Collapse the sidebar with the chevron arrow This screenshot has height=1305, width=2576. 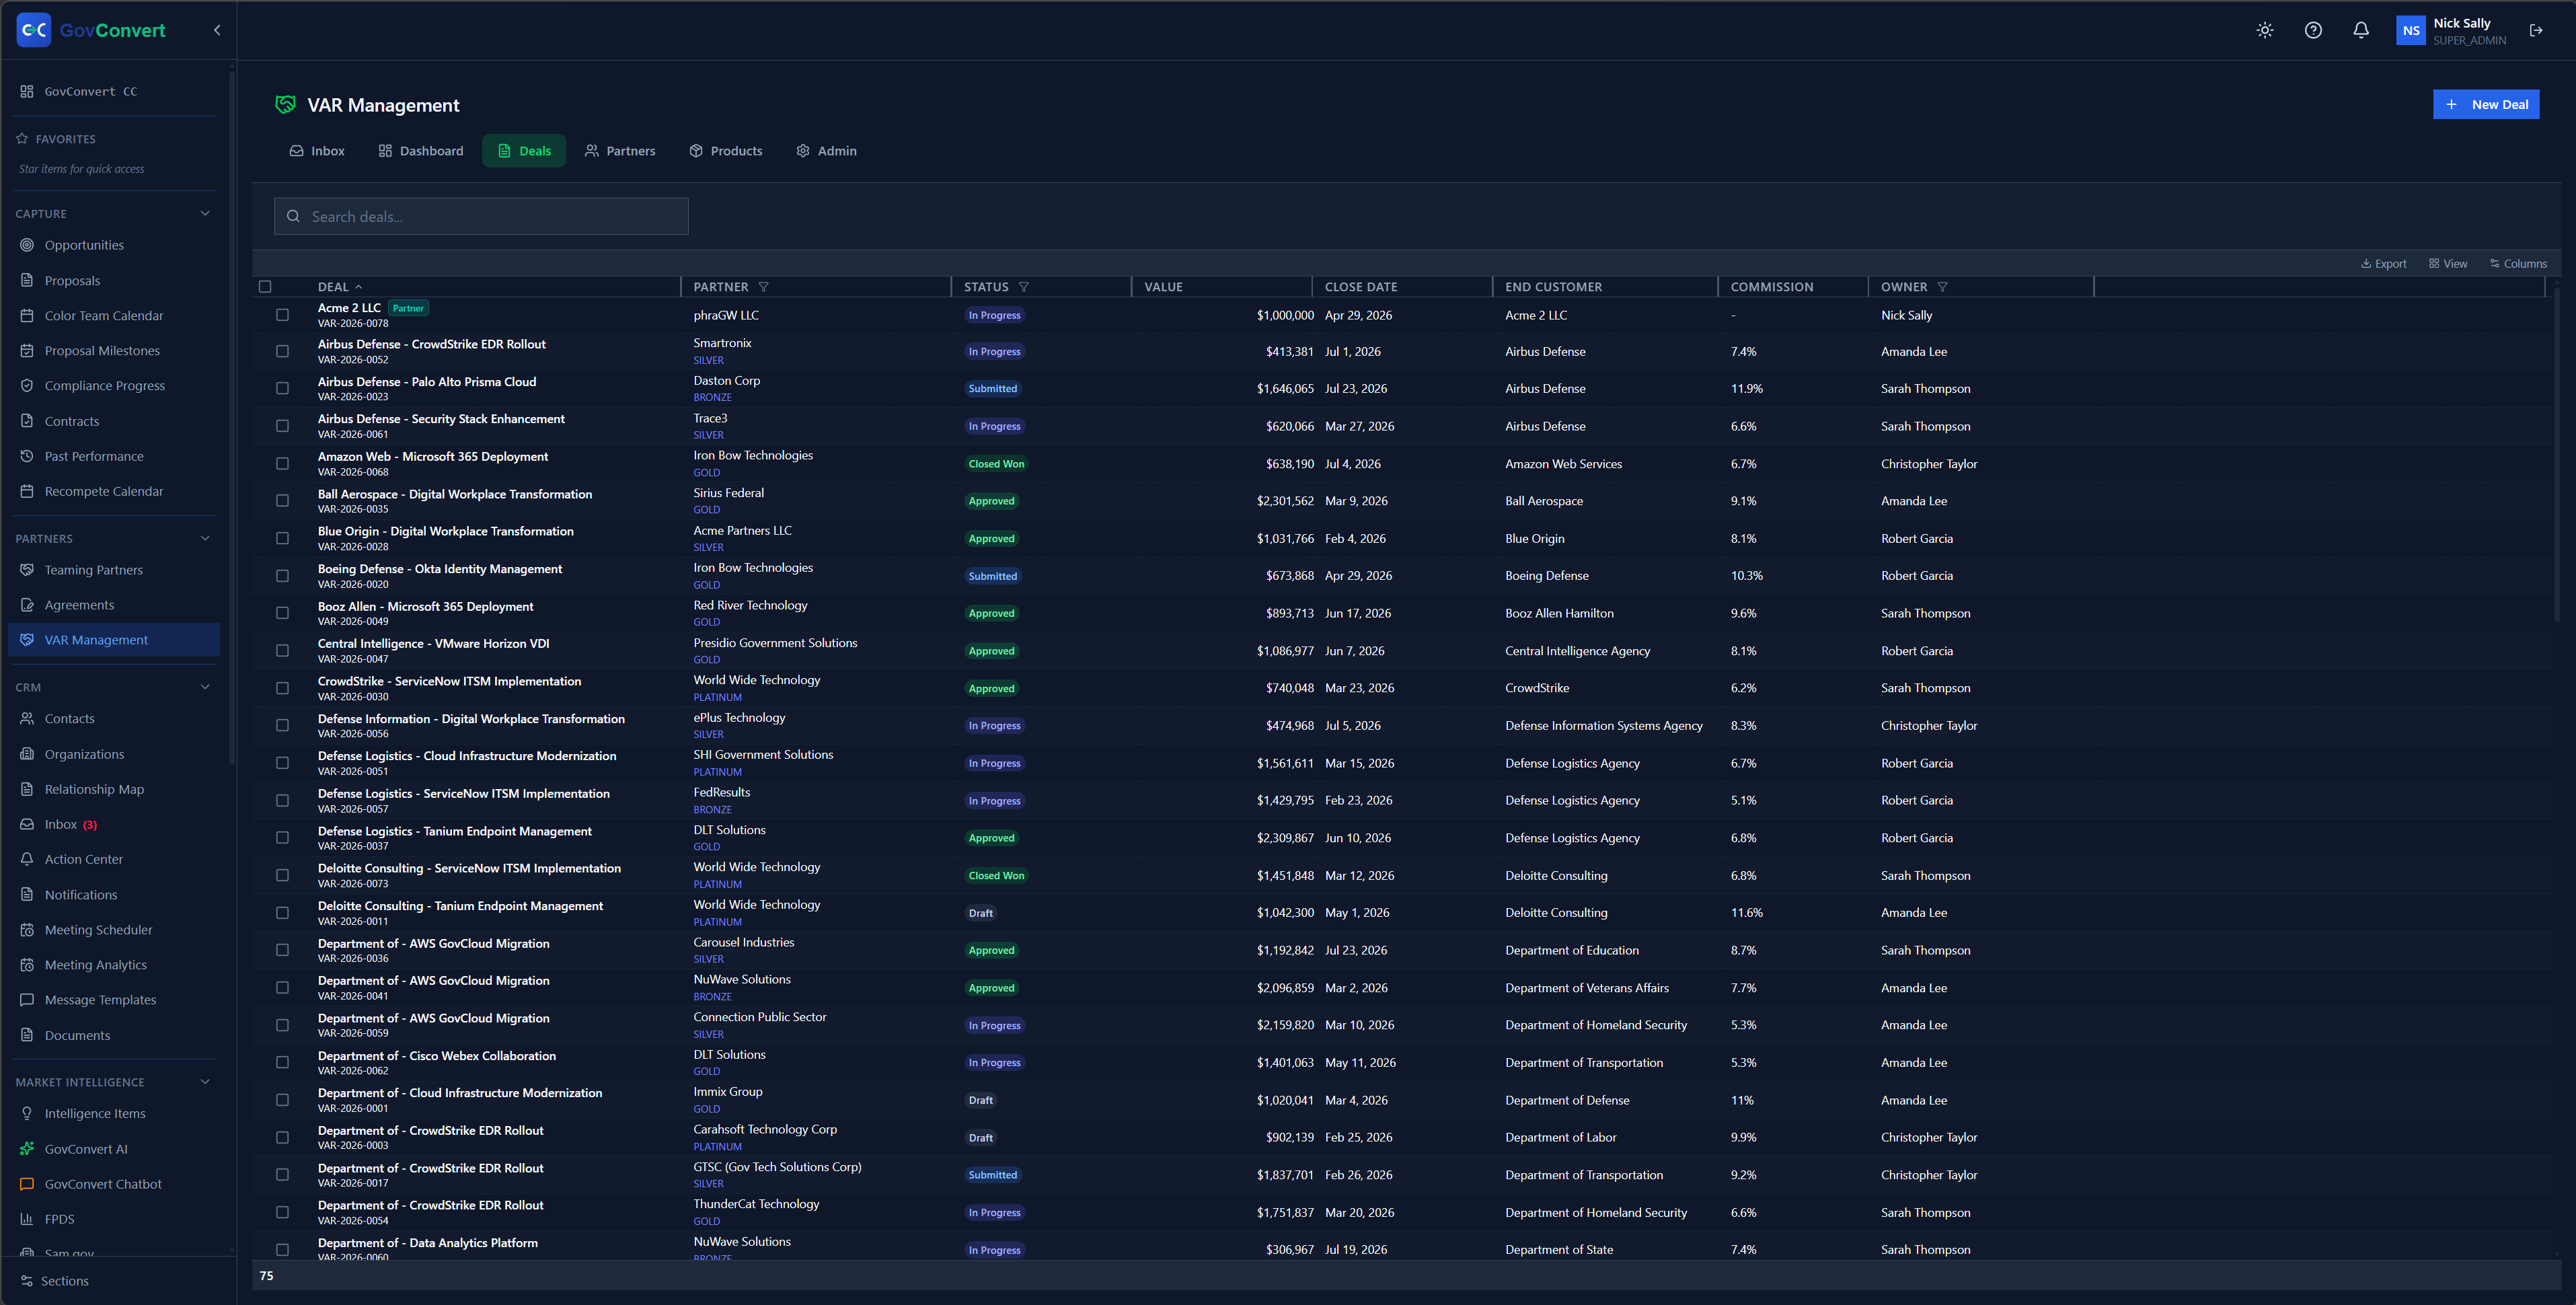coord(217,30)
